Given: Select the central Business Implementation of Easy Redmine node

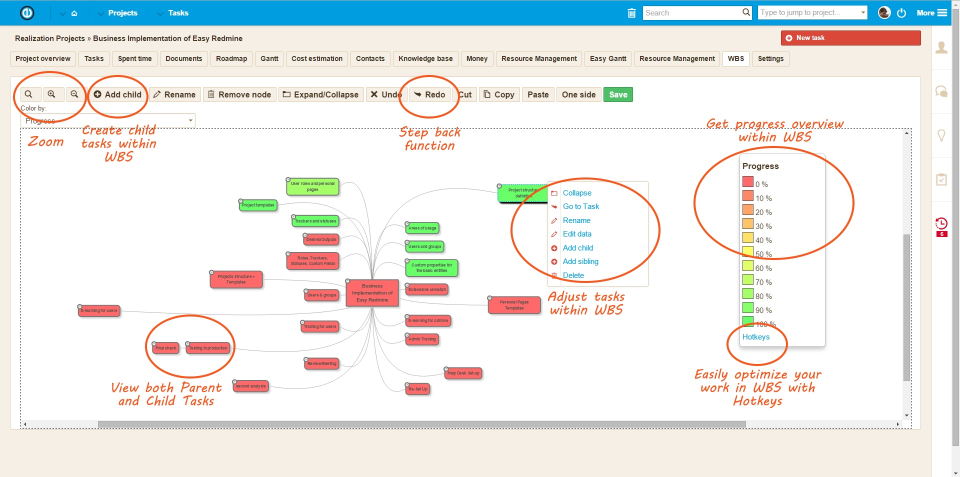Looking at the screenshot, I should click(372, 293).
